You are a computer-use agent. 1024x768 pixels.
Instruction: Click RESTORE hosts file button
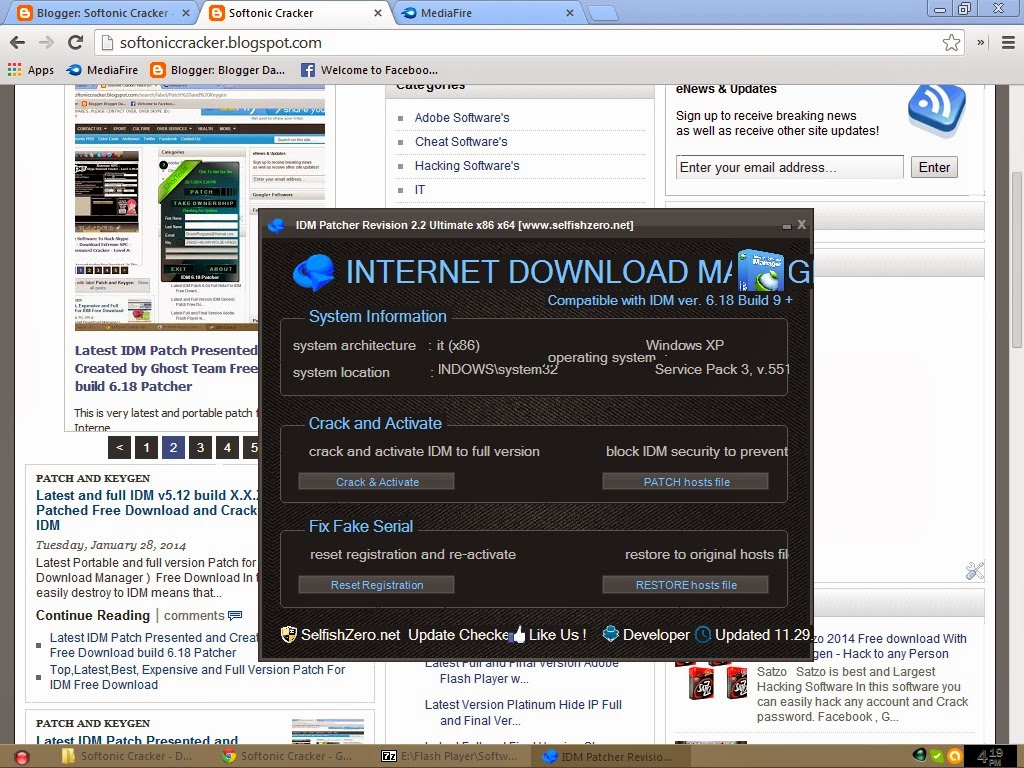[686, 585]
